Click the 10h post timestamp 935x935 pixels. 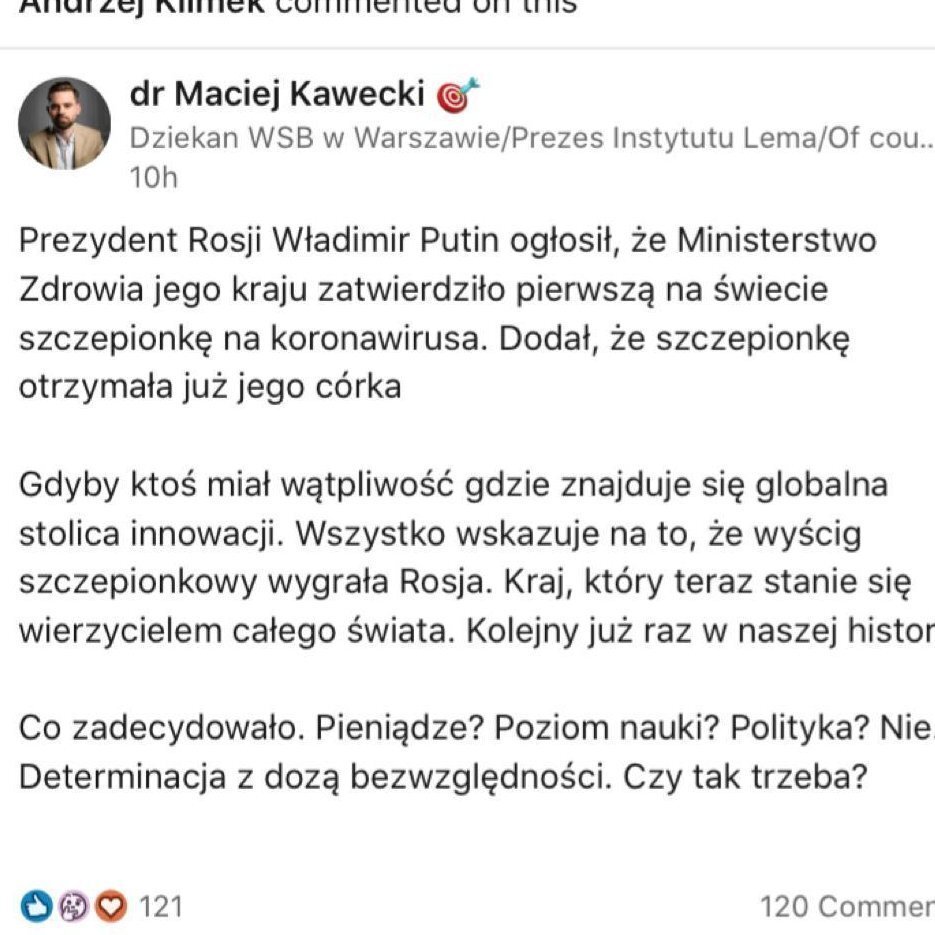point(153,178)
